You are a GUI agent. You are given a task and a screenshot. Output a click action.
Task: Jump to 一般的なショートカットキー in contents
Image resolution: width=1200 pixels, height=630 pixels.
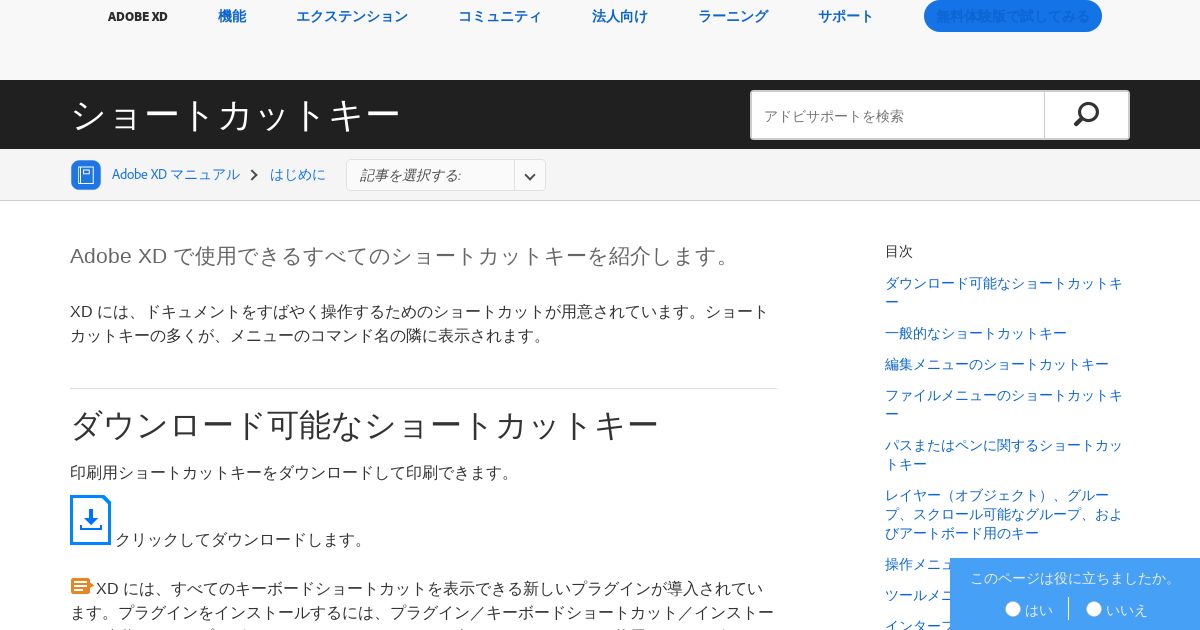tap(976, 333)
